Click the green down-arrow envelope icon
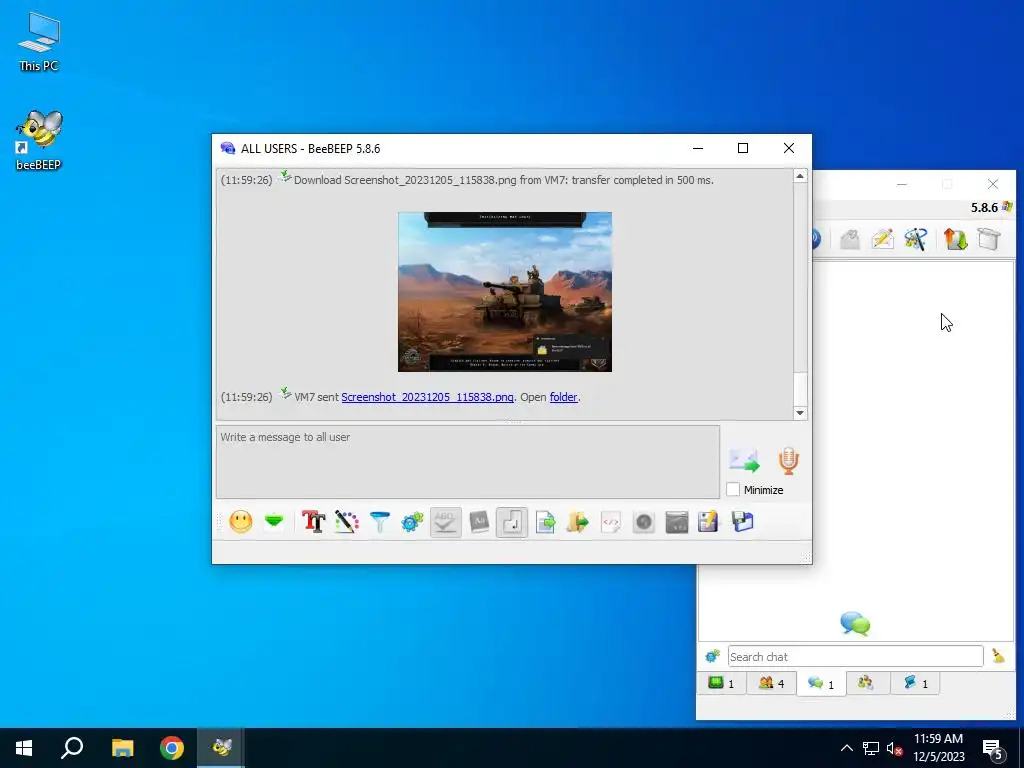1024x768 pixels. pos(274,522)
